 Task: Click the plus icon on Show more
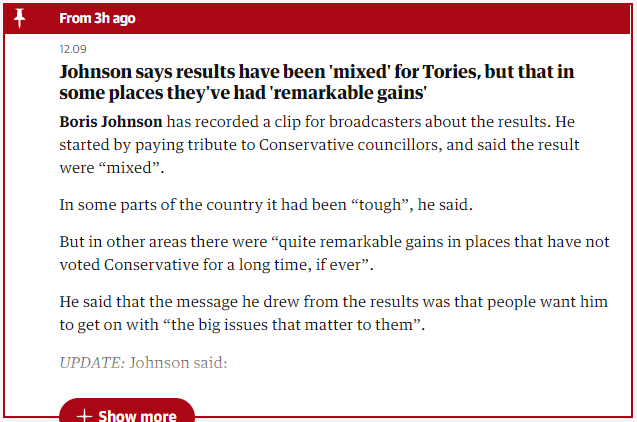[x=84, y=416]
